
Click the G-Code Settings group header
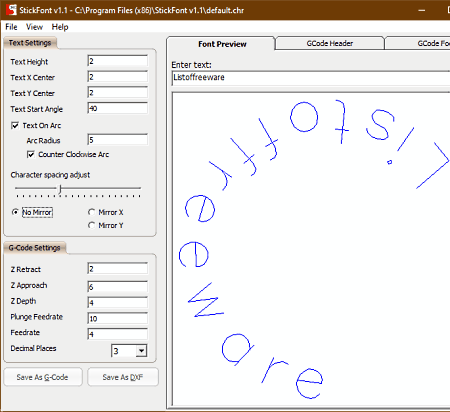pyautogui.click(x=34, y=248)
